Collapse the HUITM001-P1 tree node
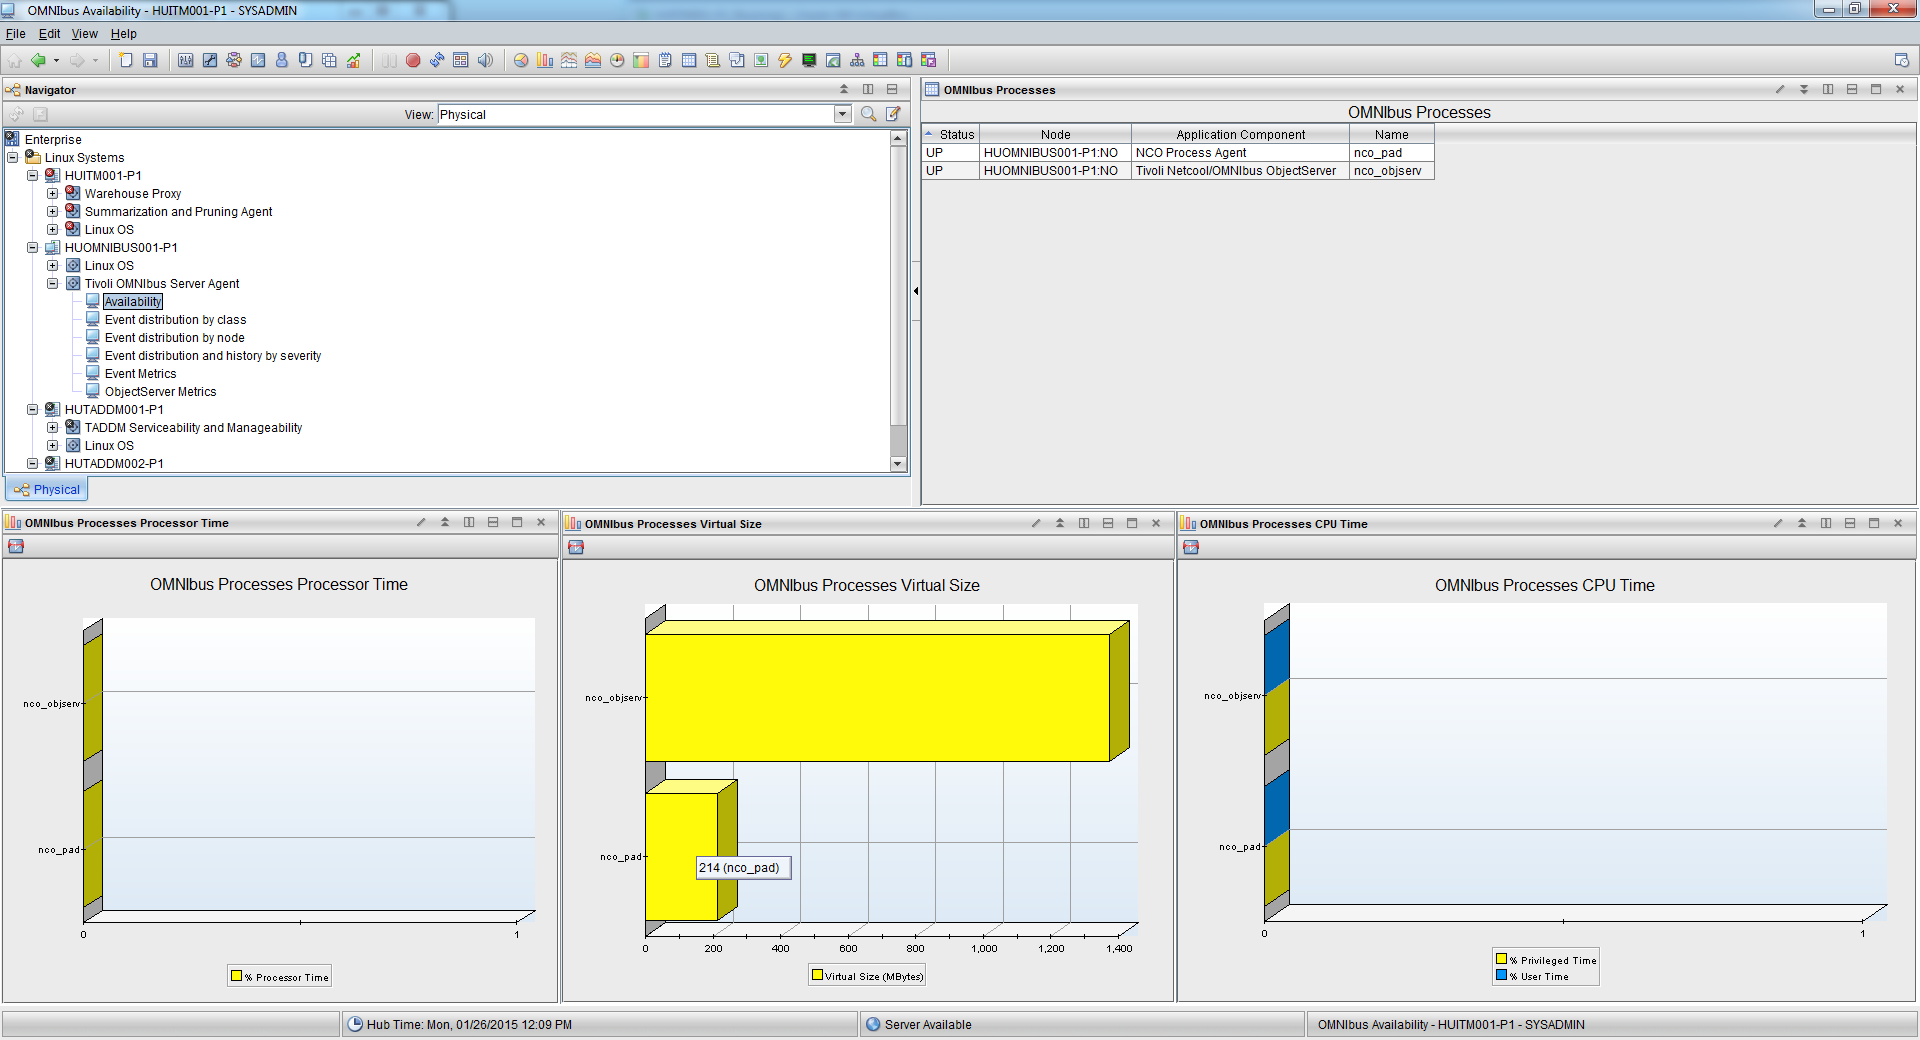The height and width of the screenshot is (1040, 1920). [x=33, y=175]
